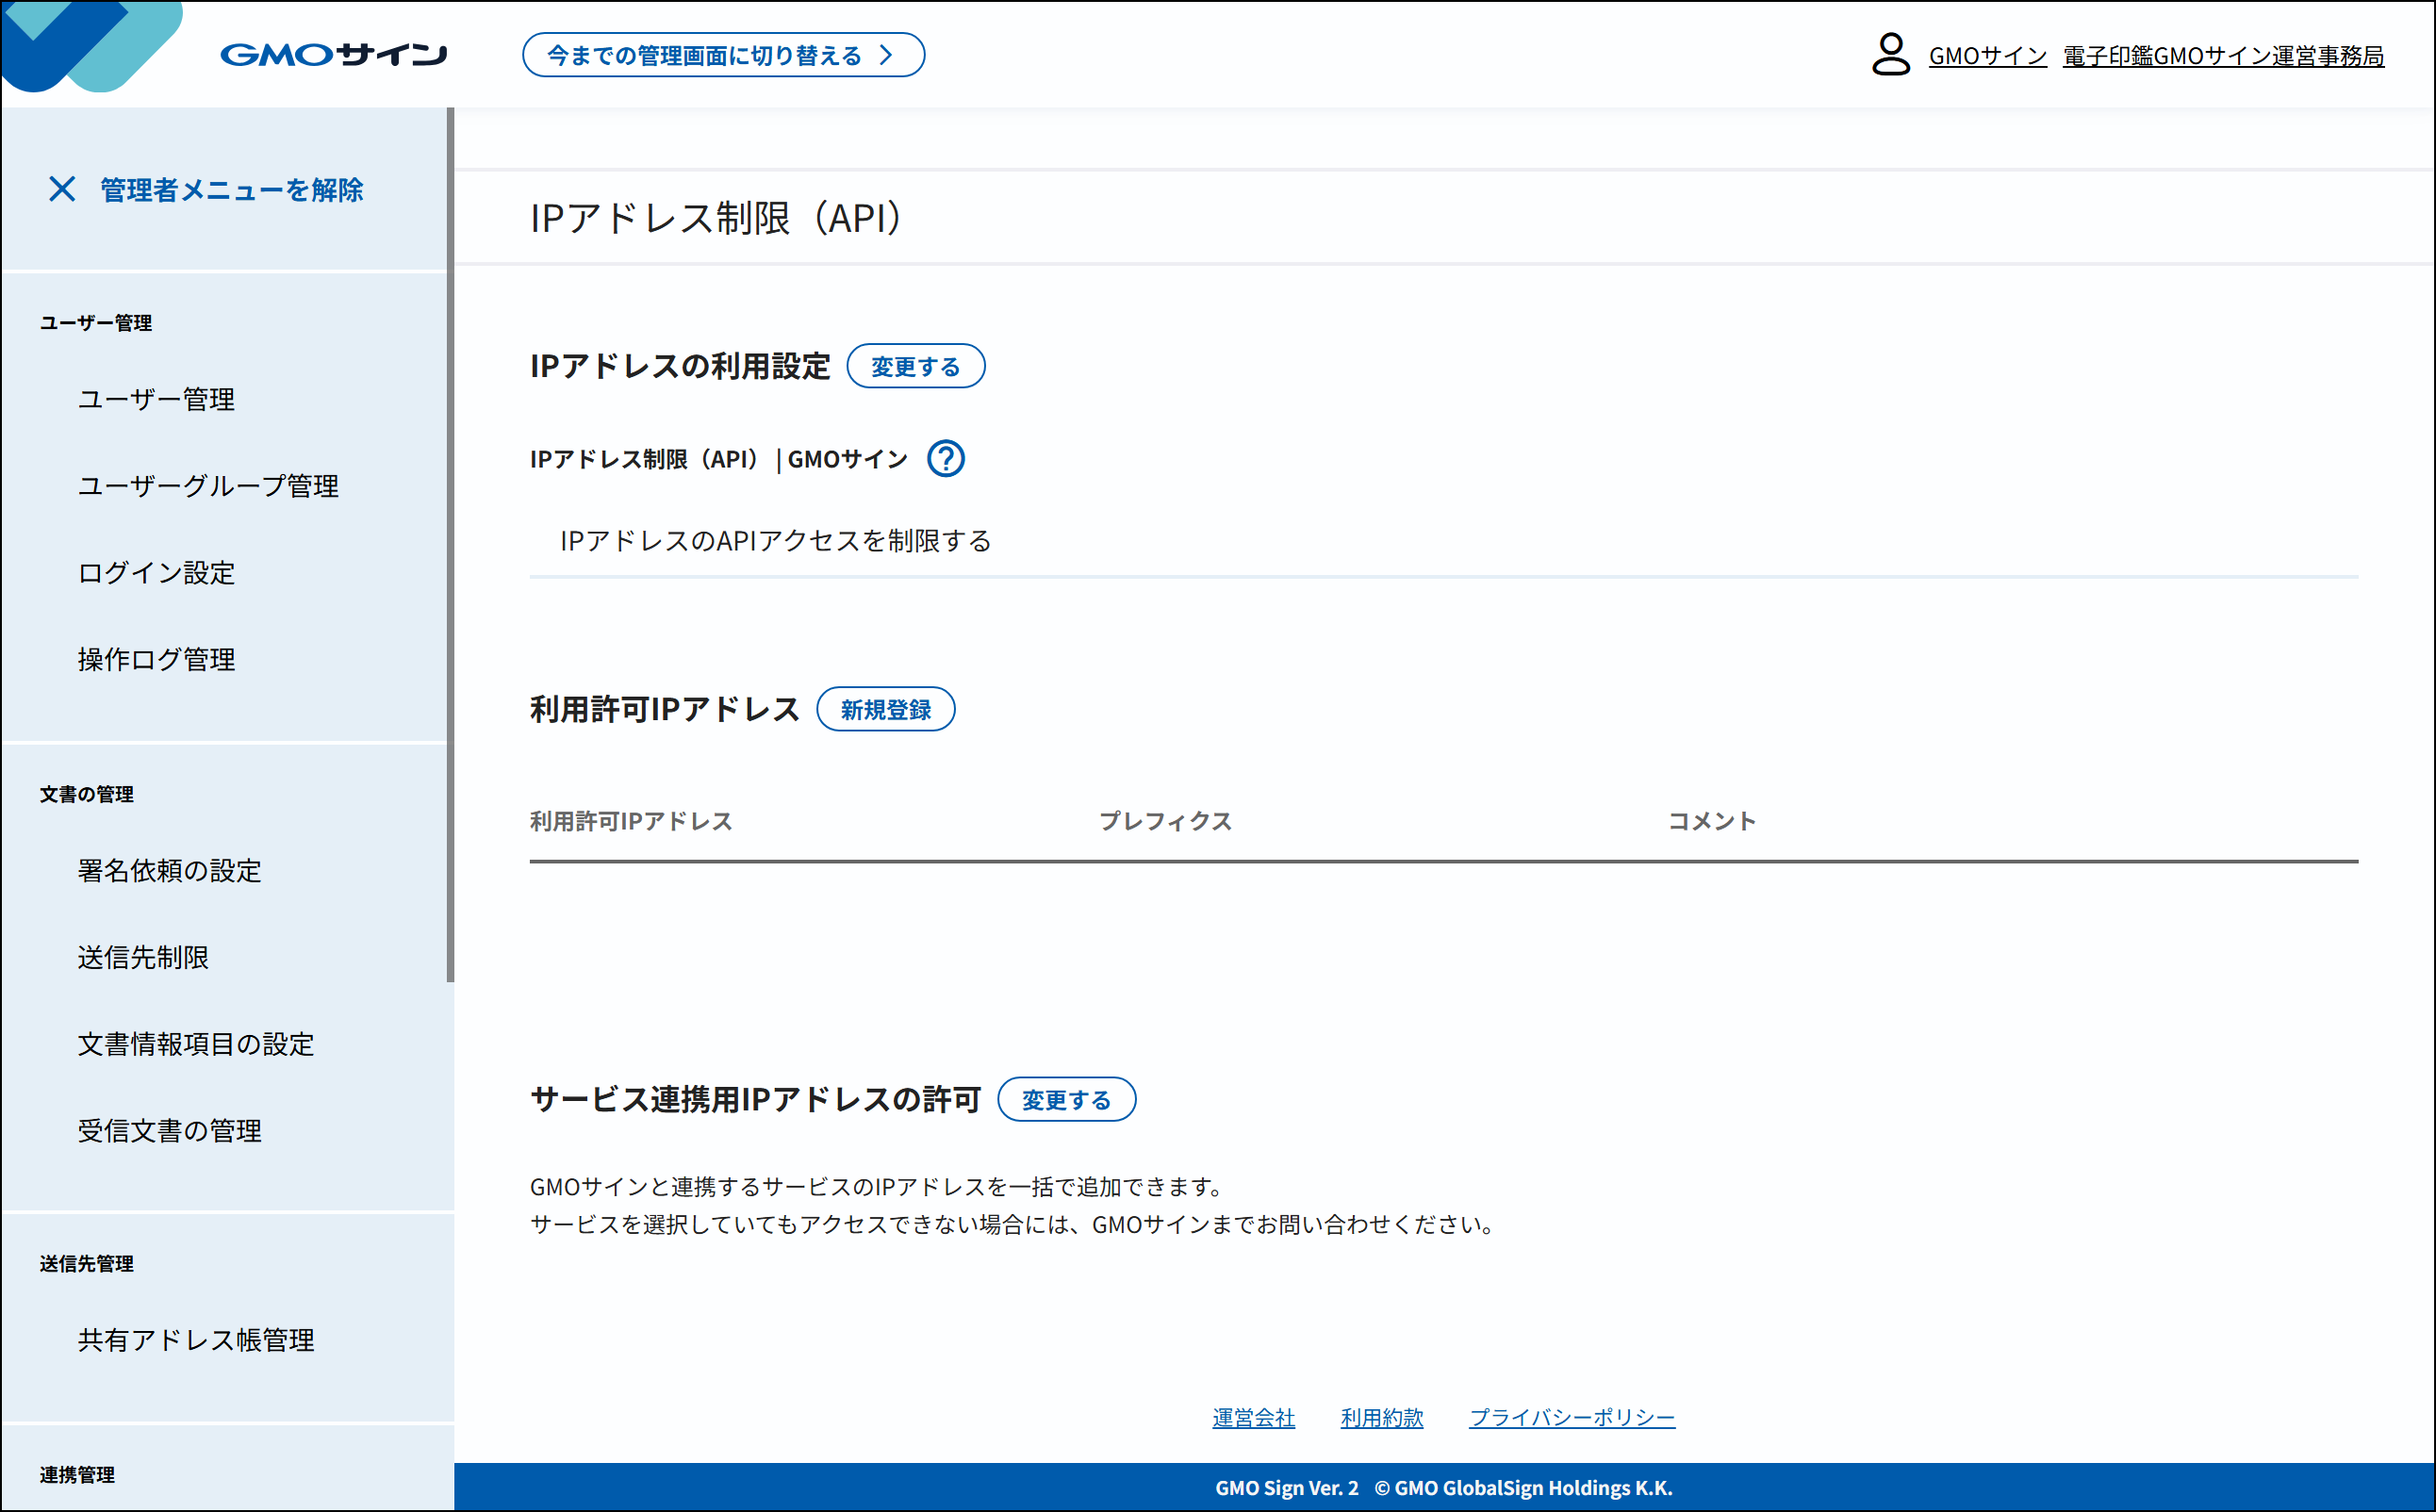Image resolution: width=2436 pixels, height=1512 pixels.
Task: Select 署名依頼の設定 under 文書の管理
Action: tap(169, 871)
